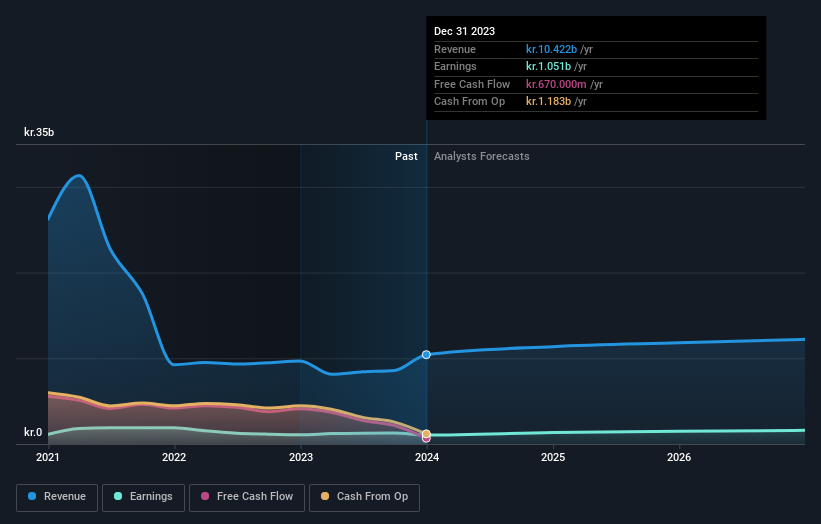Click the kr.1.183b cash from op value

548,102
